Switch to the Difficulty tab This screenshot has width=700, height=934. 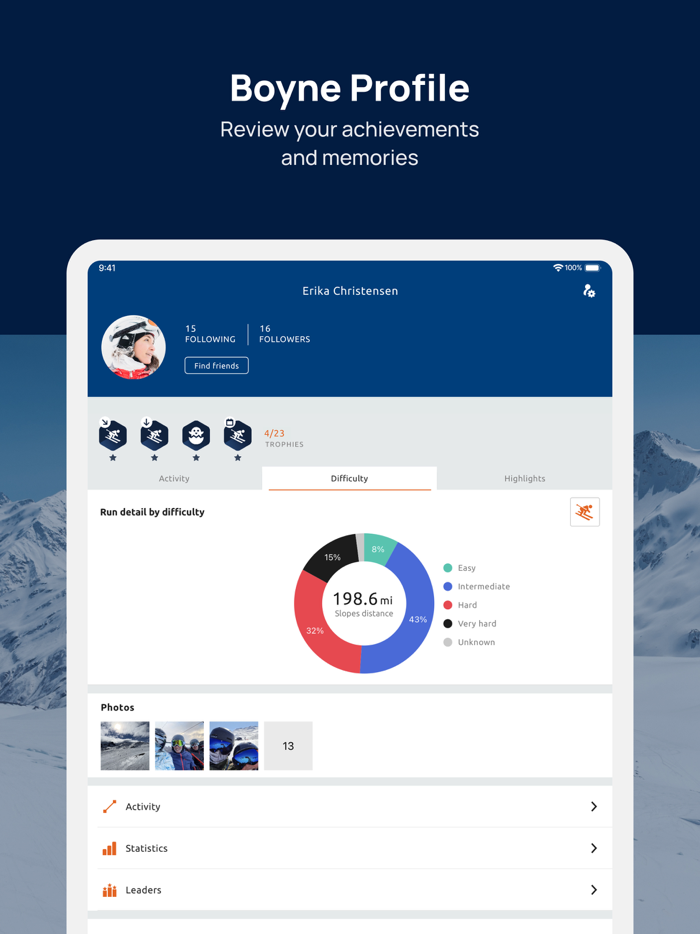pos(349,478)
